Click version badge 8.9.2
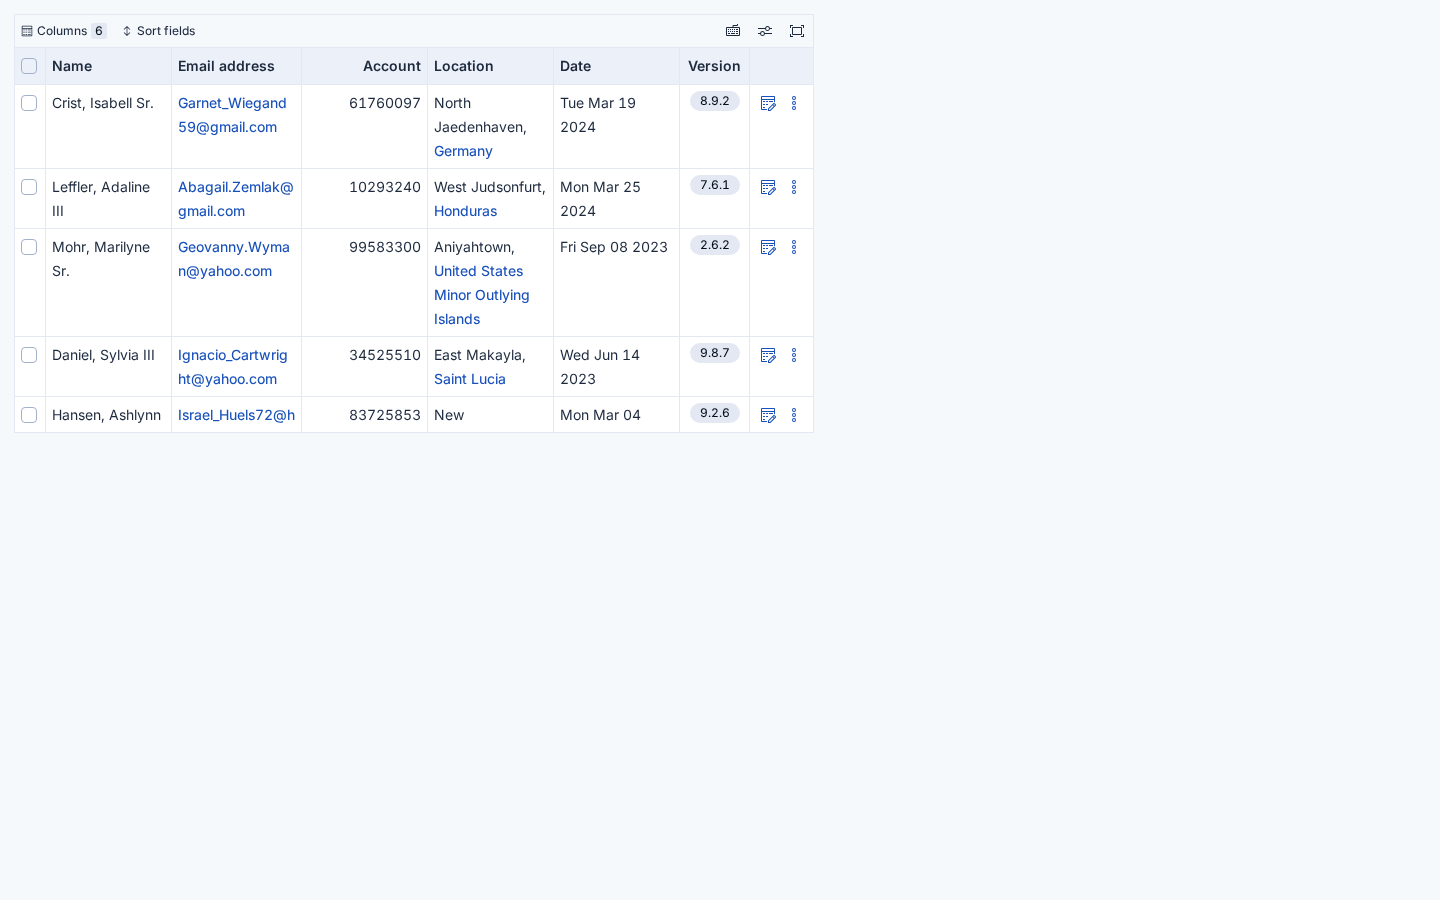 (x=715, y=101)
